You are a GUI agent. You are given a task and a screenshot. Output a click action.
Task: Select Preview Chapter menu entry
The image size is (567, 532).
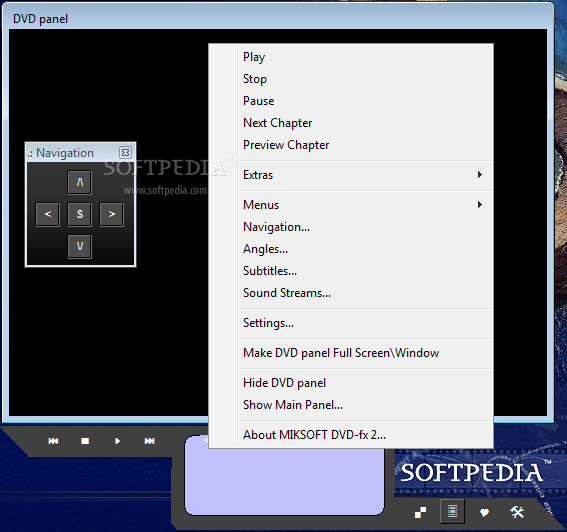[x=366, y=145]
